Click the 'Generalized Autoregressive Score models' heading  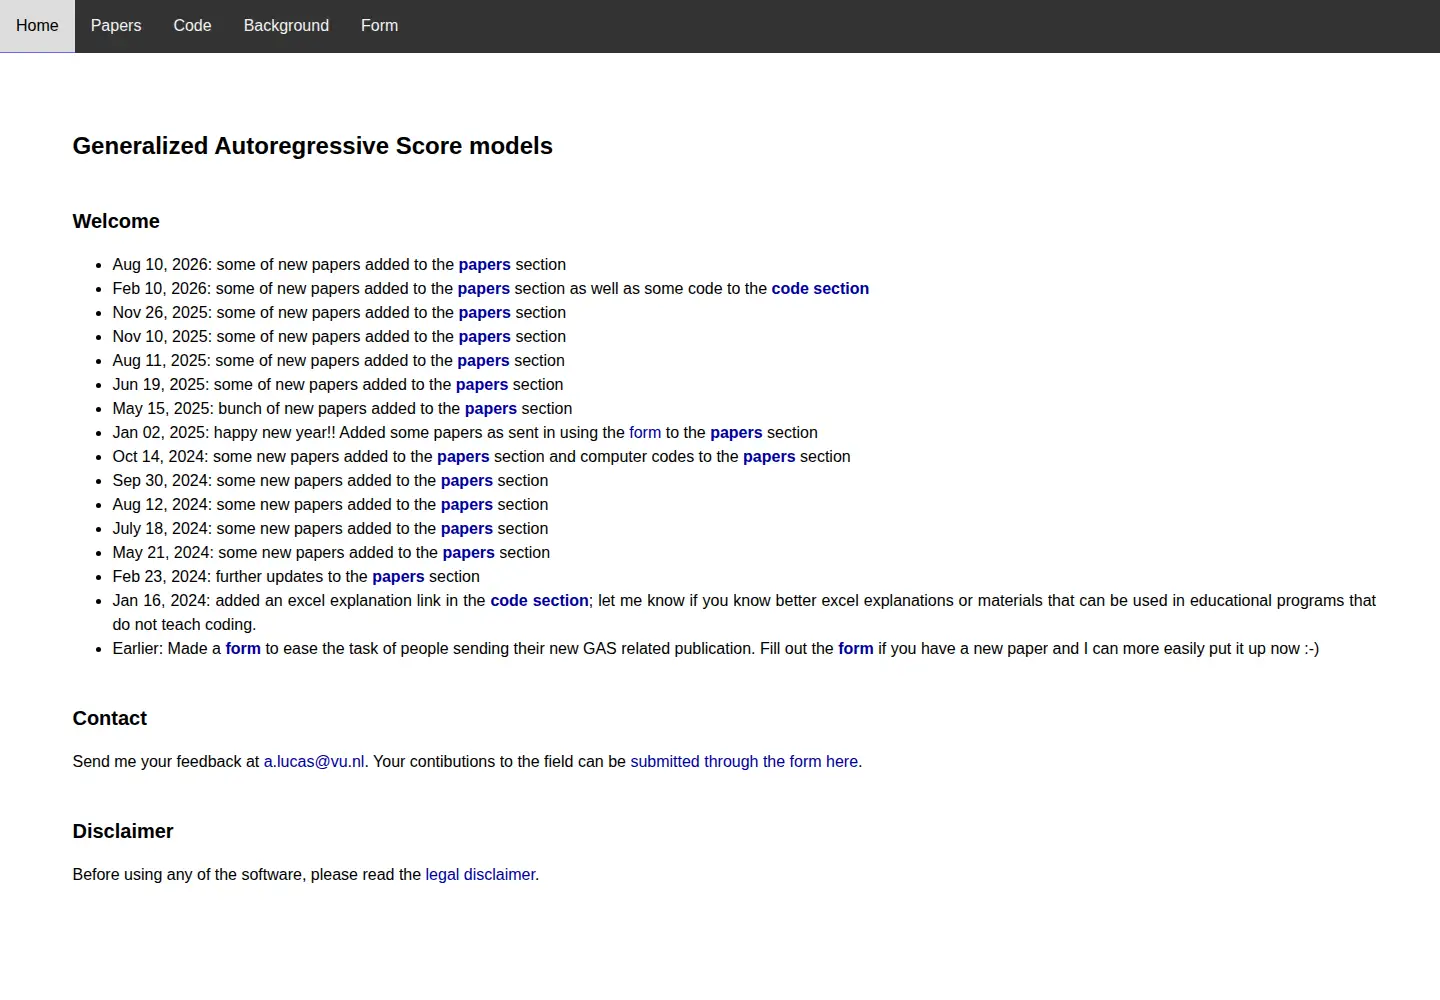[313, 146]
